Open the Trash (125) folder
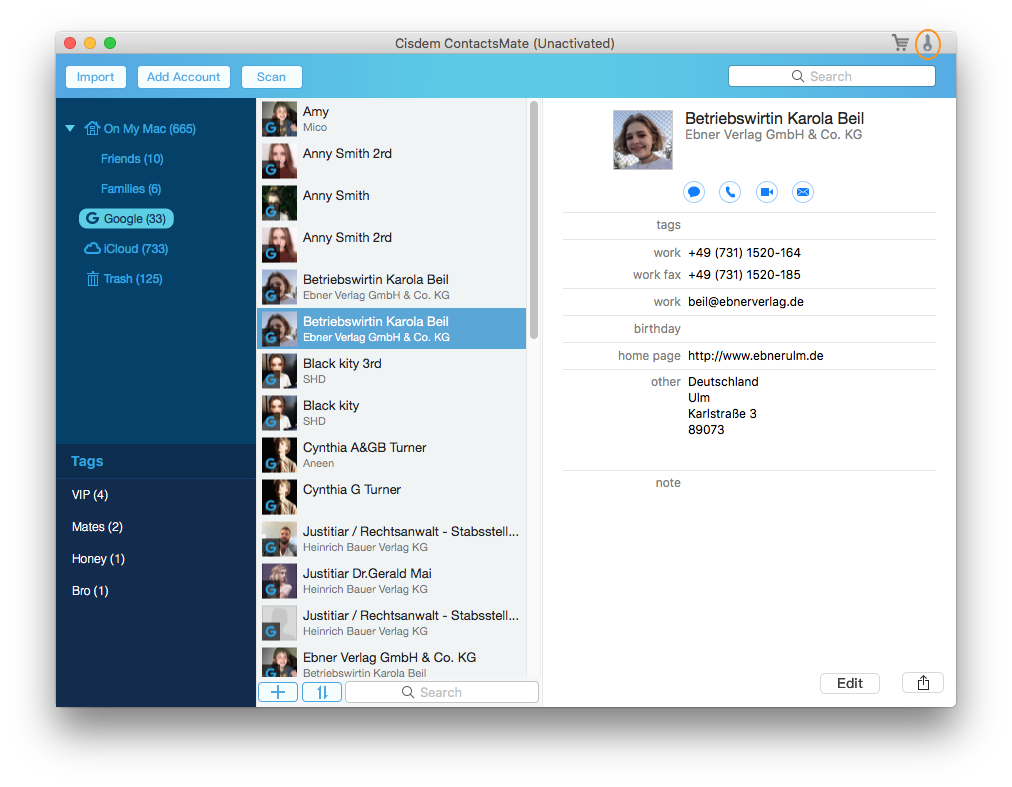 point(133,279)
